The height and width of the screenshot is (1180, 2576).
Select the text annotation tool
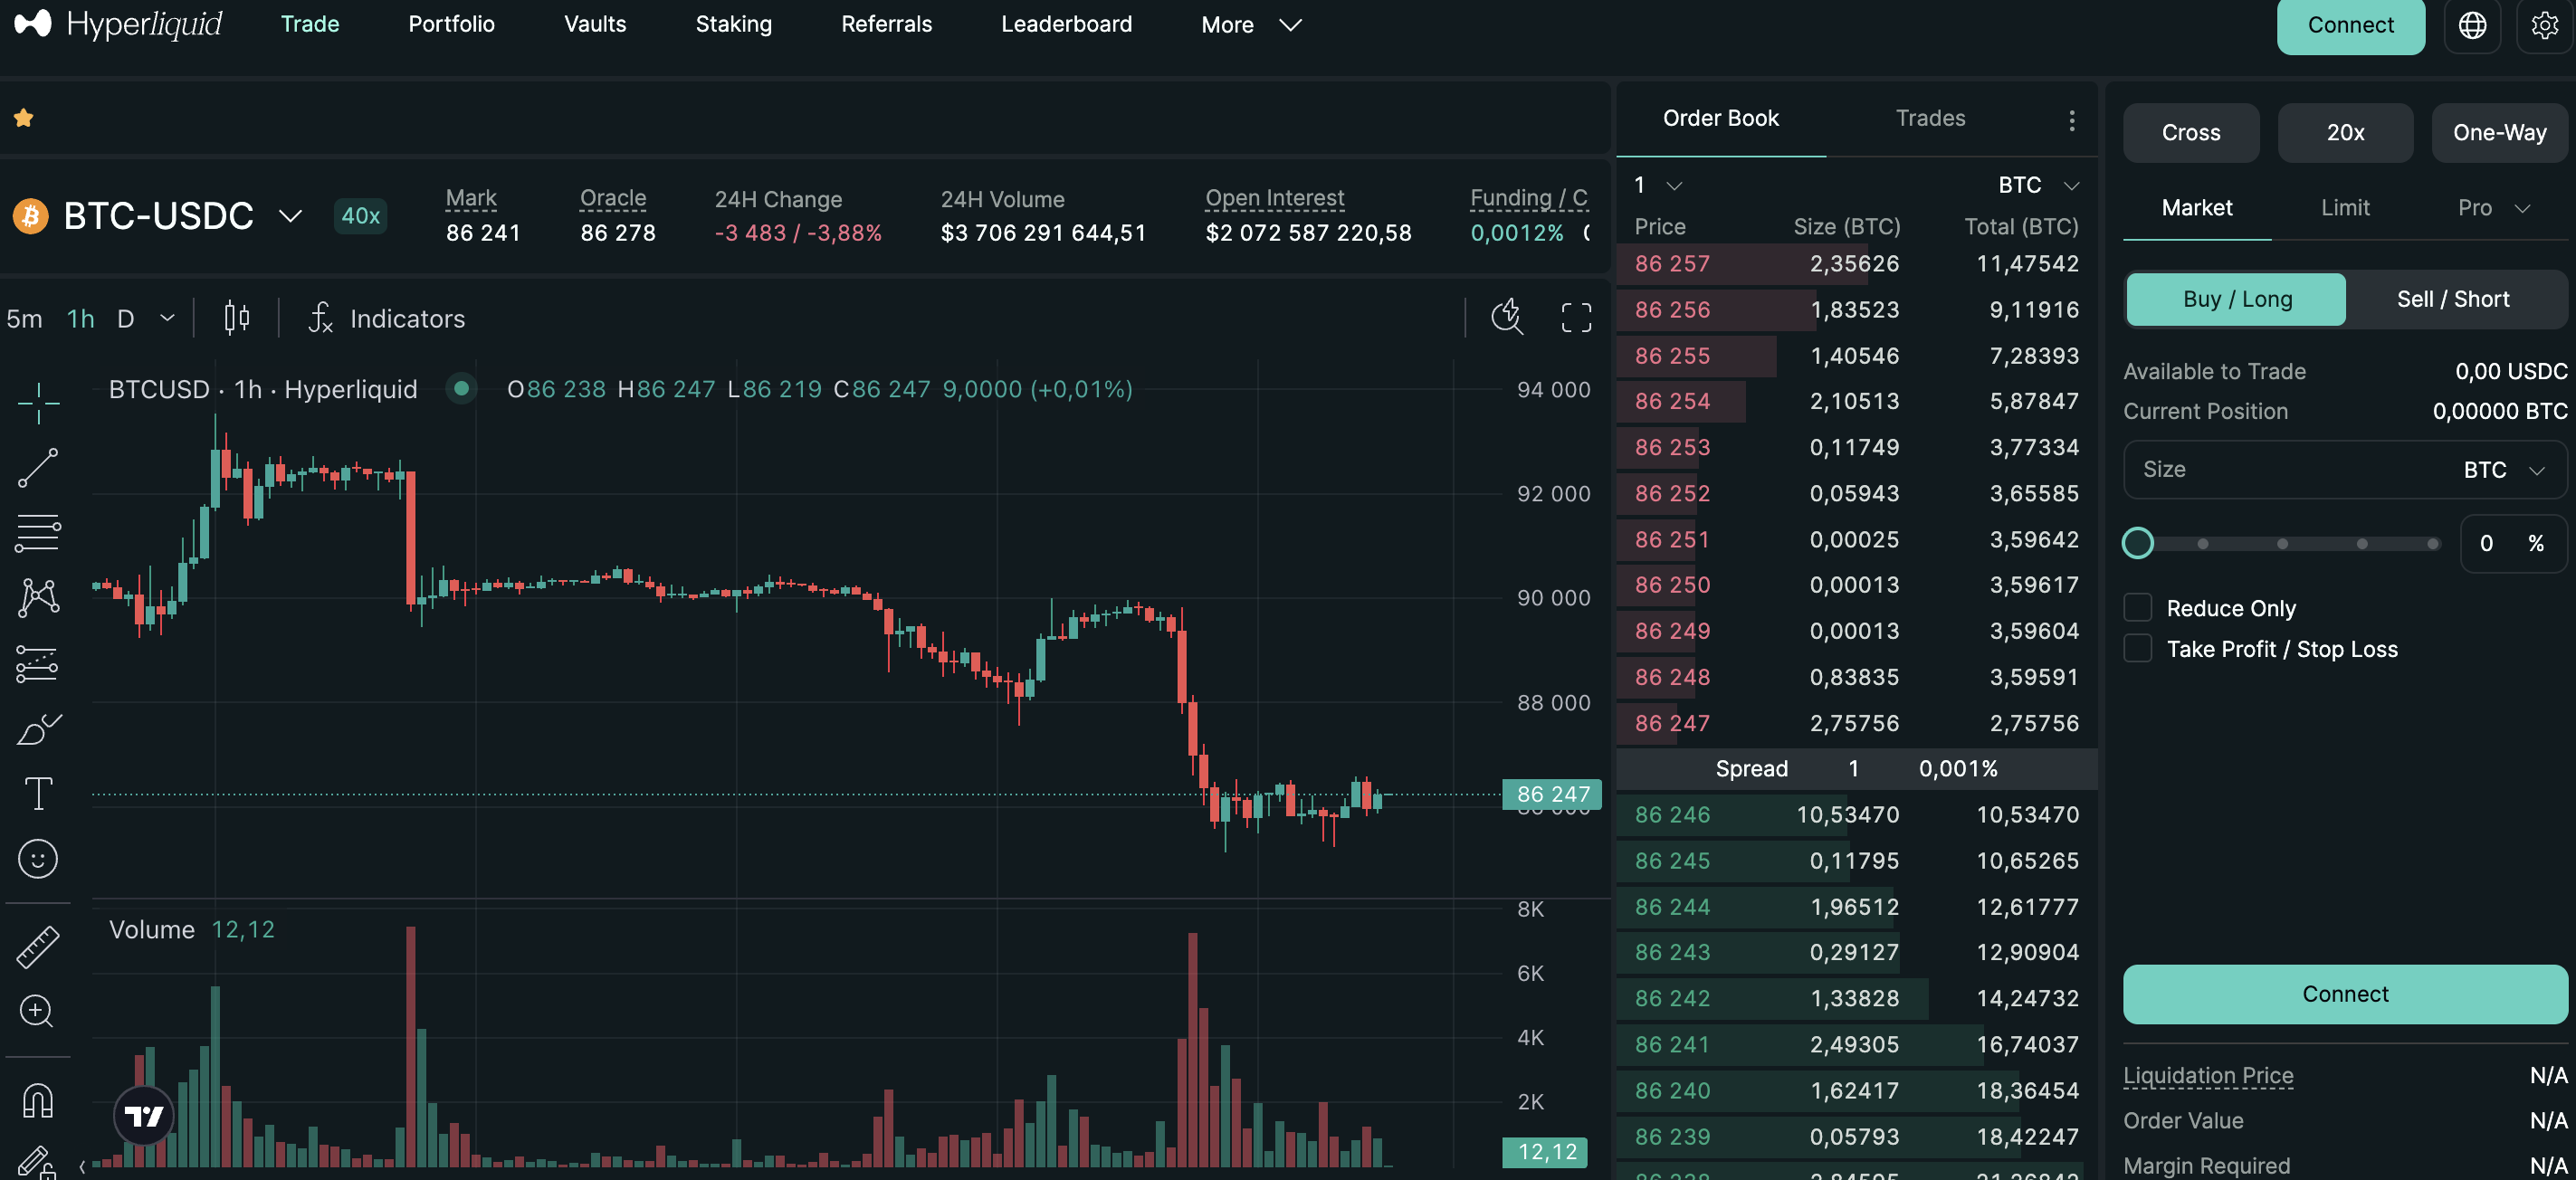[x=38, y=794]
